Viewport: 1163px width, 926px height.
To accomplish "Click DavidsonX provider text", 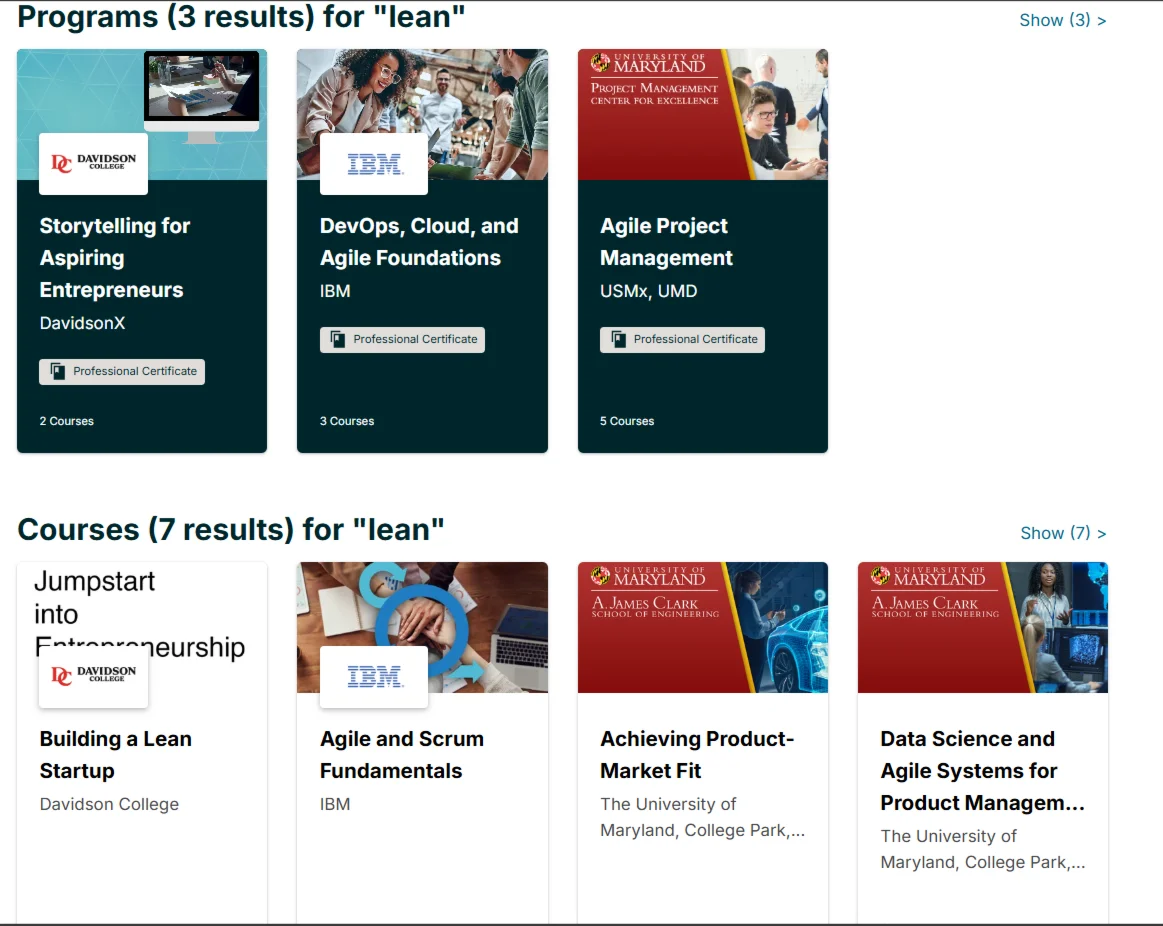I will click(x=82, y=323).
